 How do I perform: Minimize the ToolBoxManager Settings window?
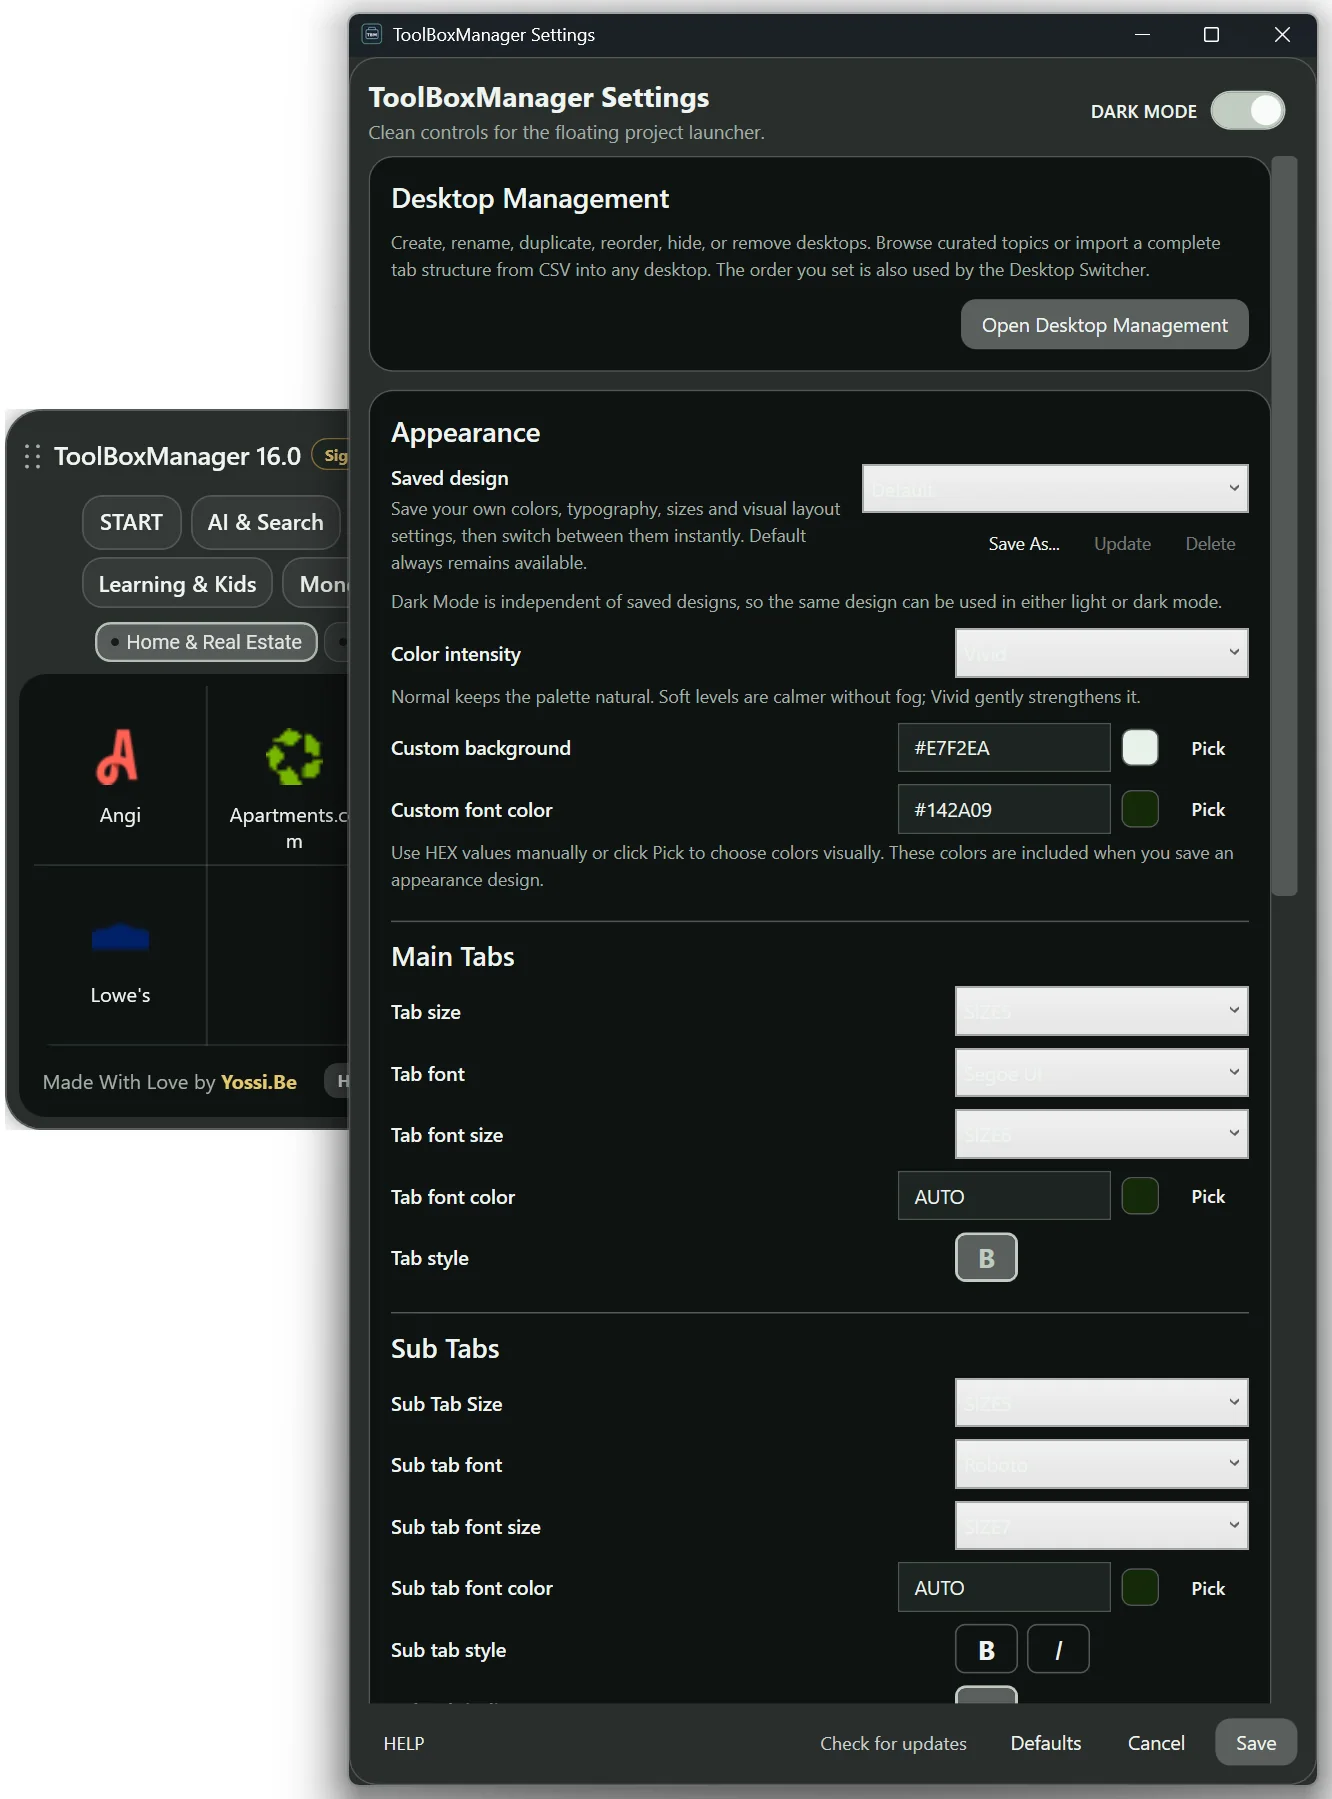[x=1142, y=34]
